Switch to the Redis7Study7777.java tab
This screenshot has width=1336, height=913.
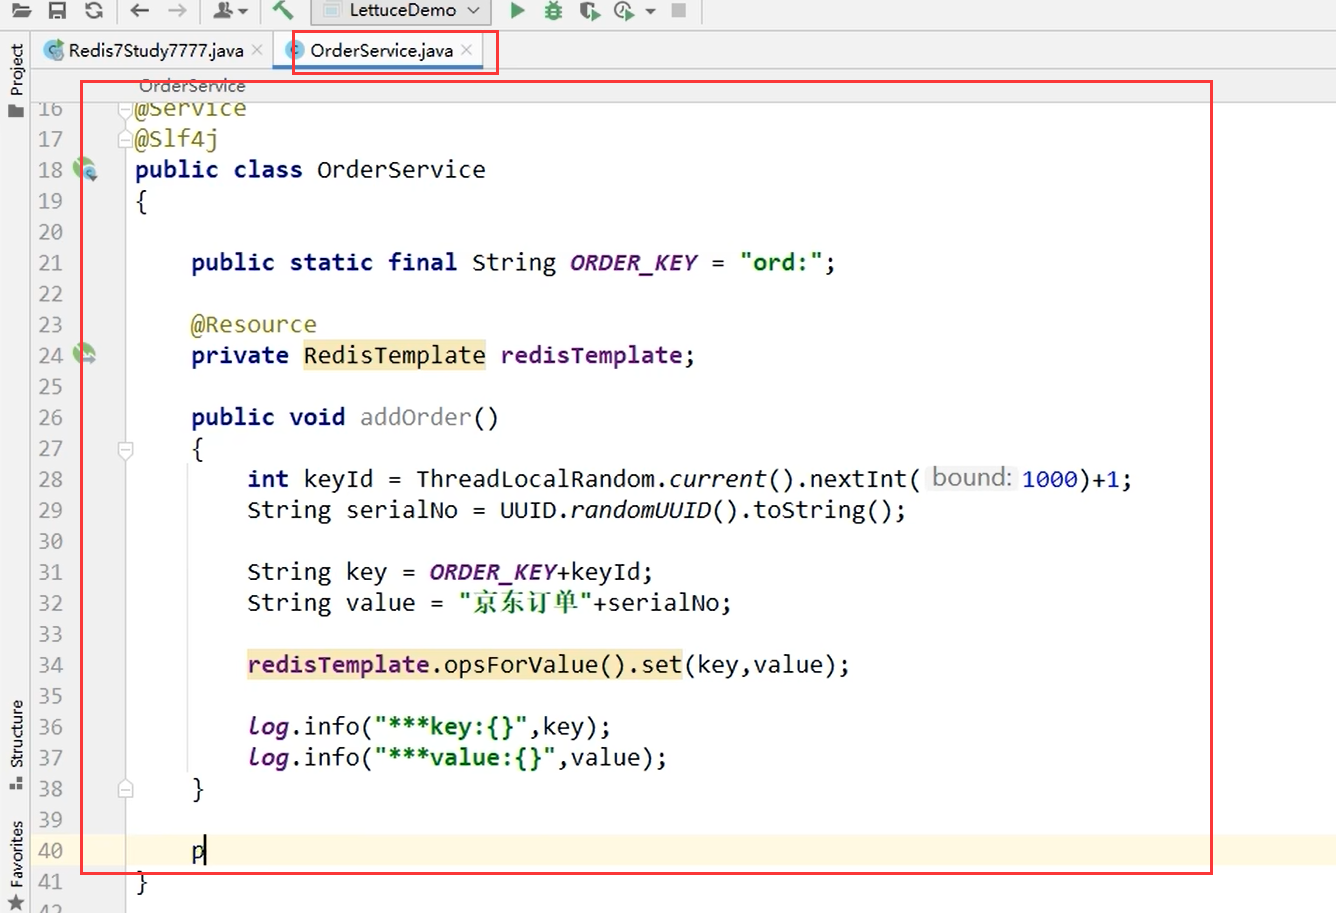pos(155,50)
